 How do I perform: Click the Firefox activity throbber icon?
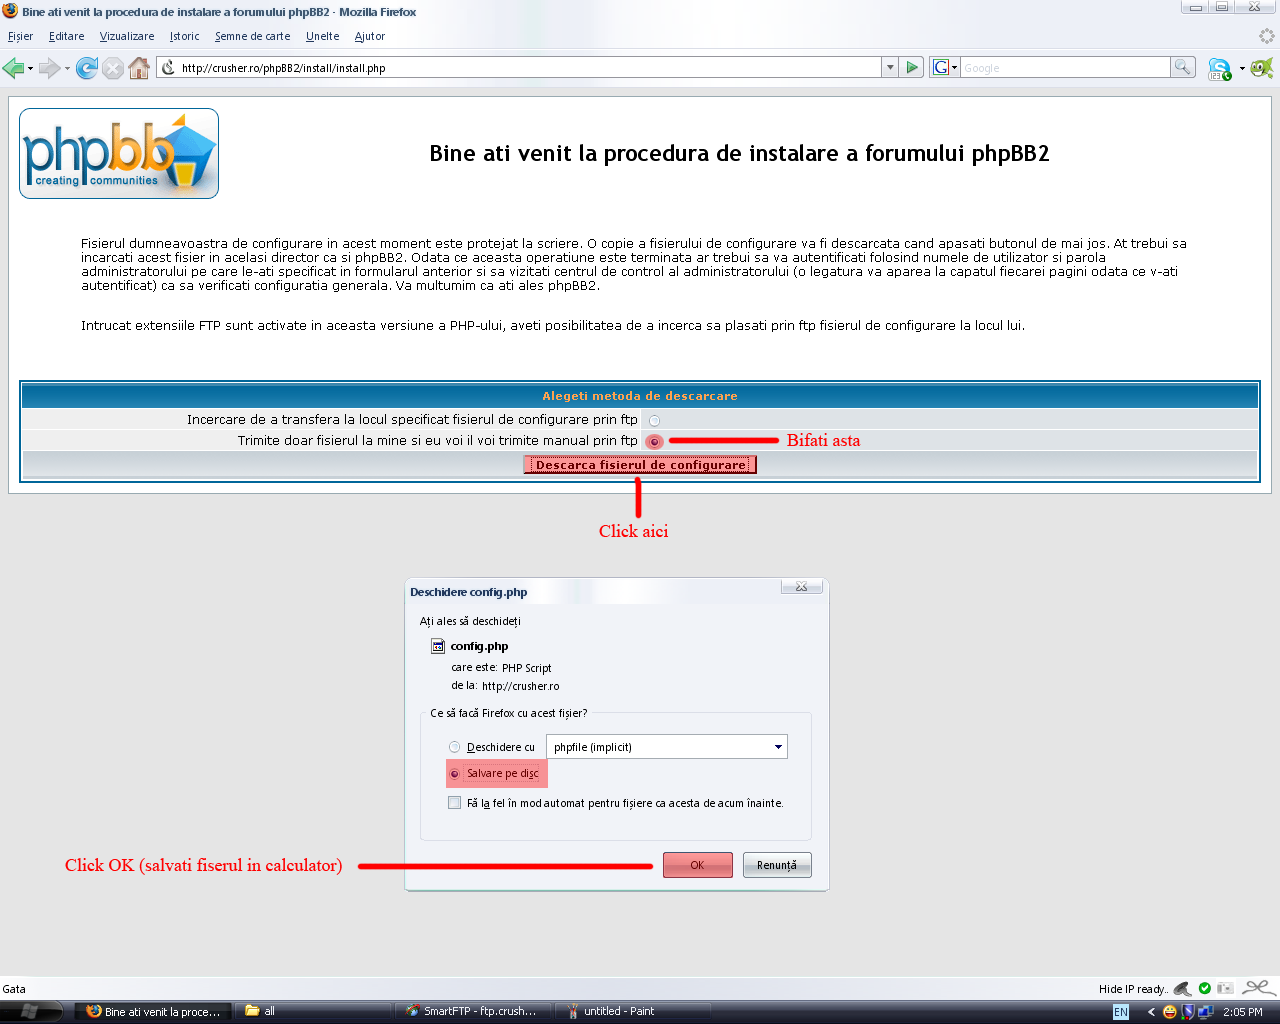(1266, 36)
